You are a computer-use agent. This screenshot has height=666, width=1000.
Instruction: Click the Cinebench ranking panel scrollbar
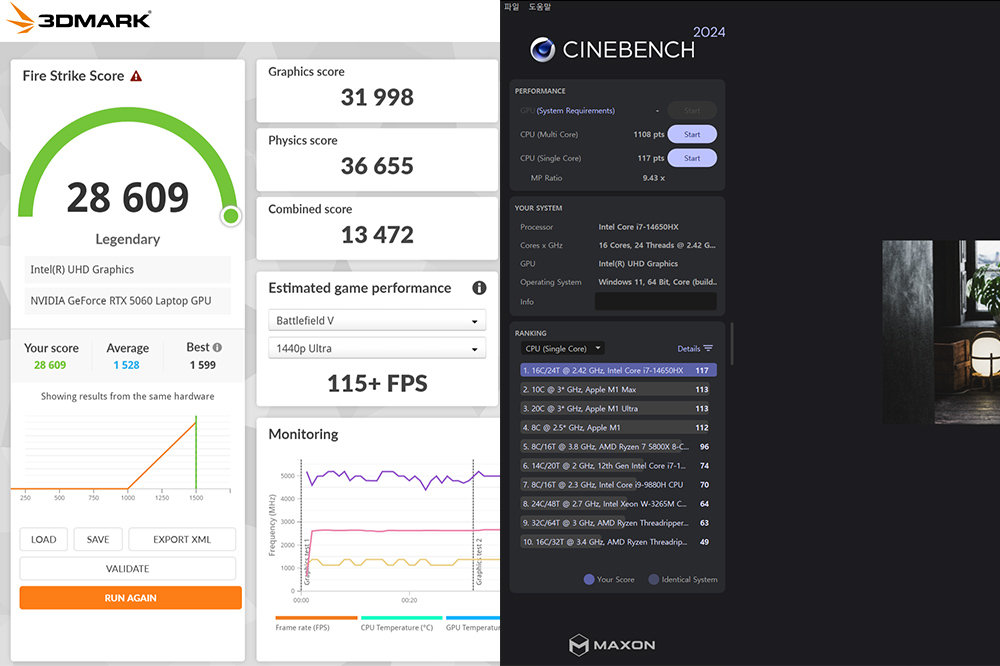[x=732, y=344]
